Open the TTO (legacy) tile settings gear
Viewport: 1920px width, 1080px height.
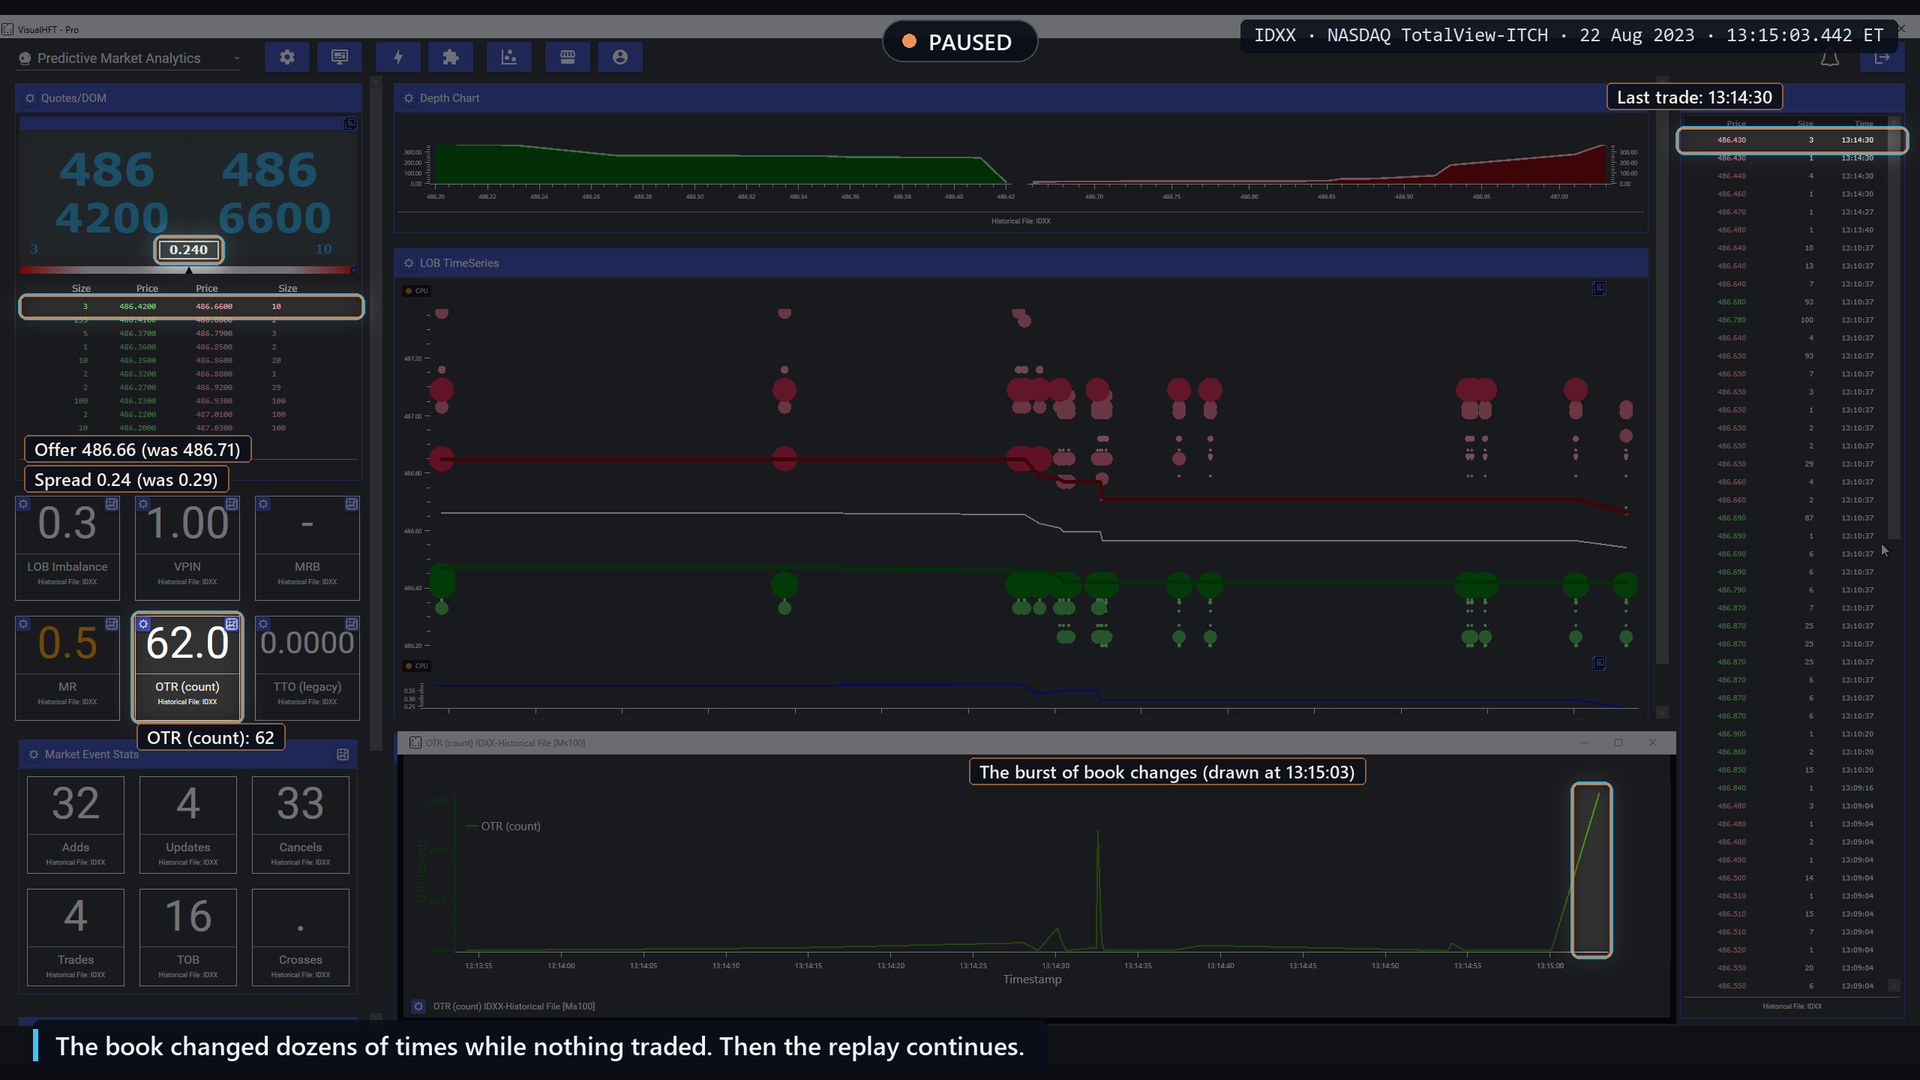(x=263, y=624)
